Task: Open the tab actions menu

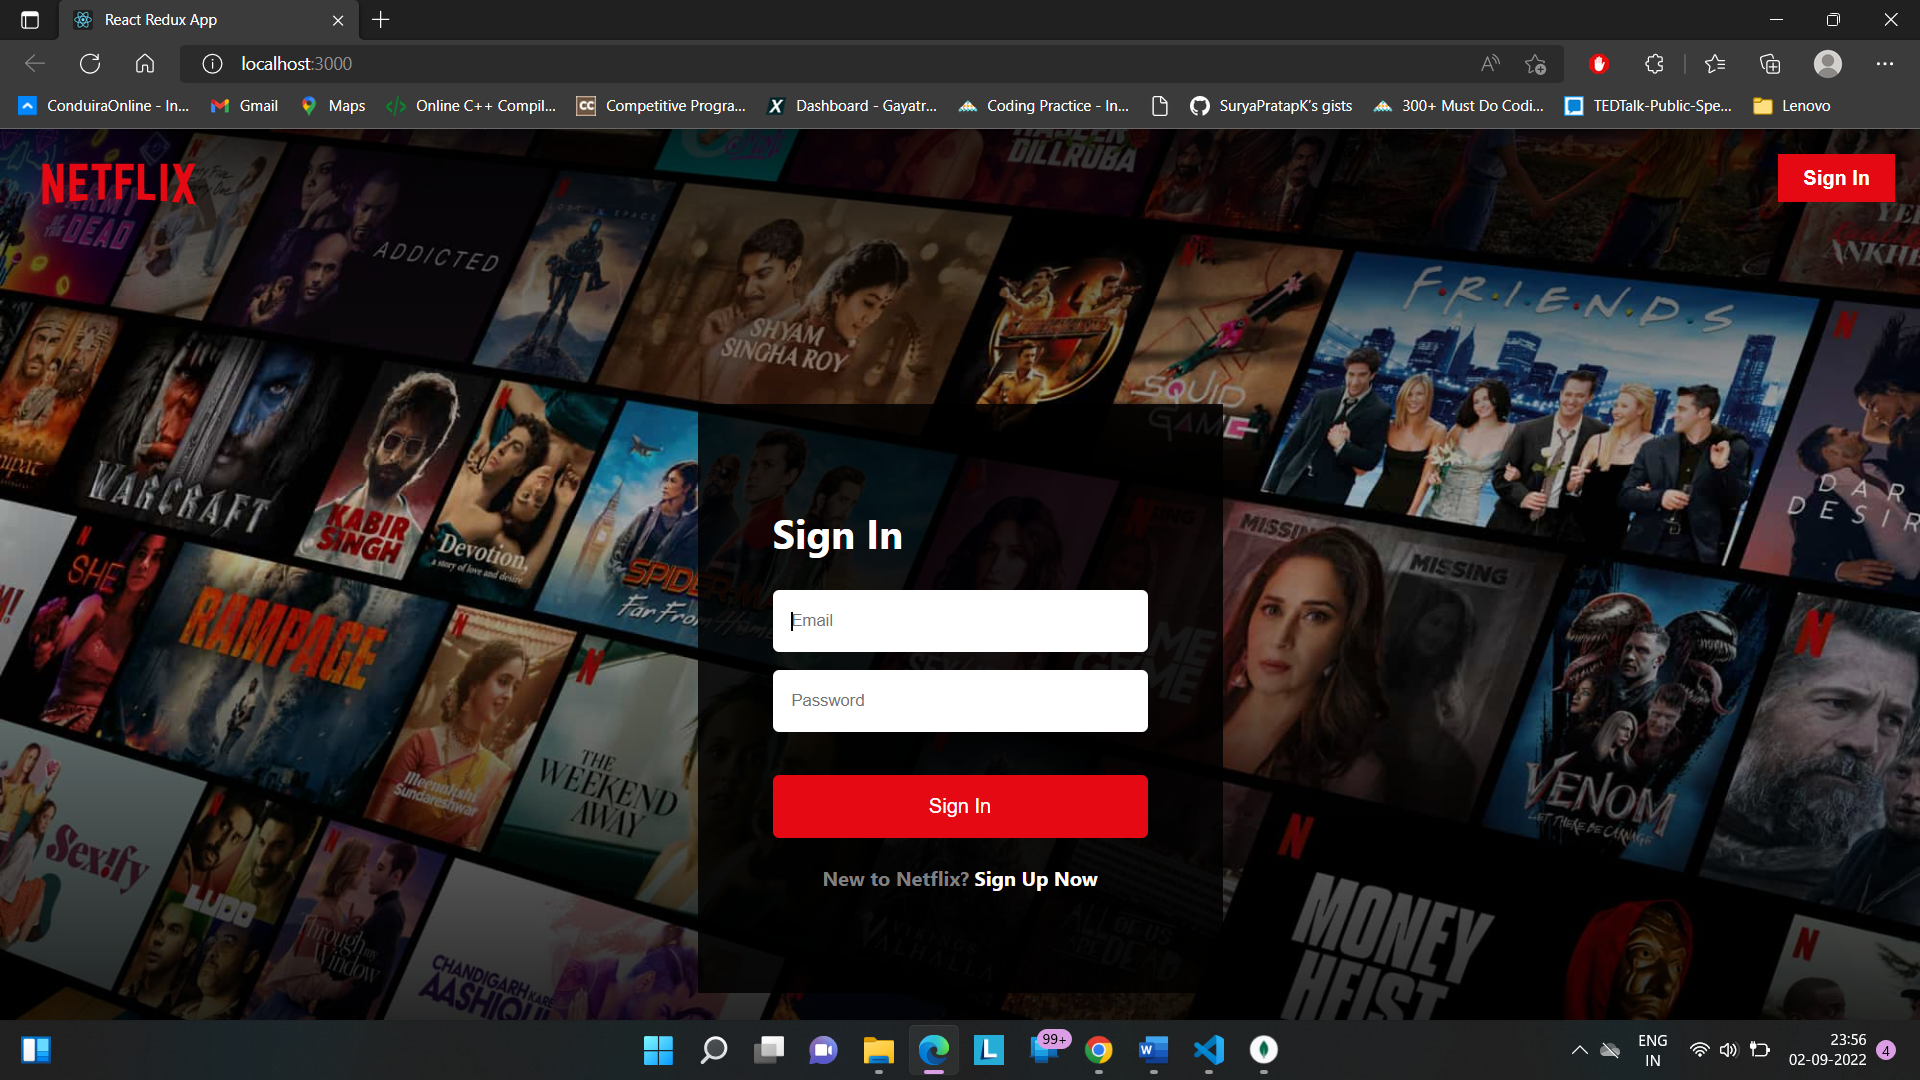Action: pos(31,19)
